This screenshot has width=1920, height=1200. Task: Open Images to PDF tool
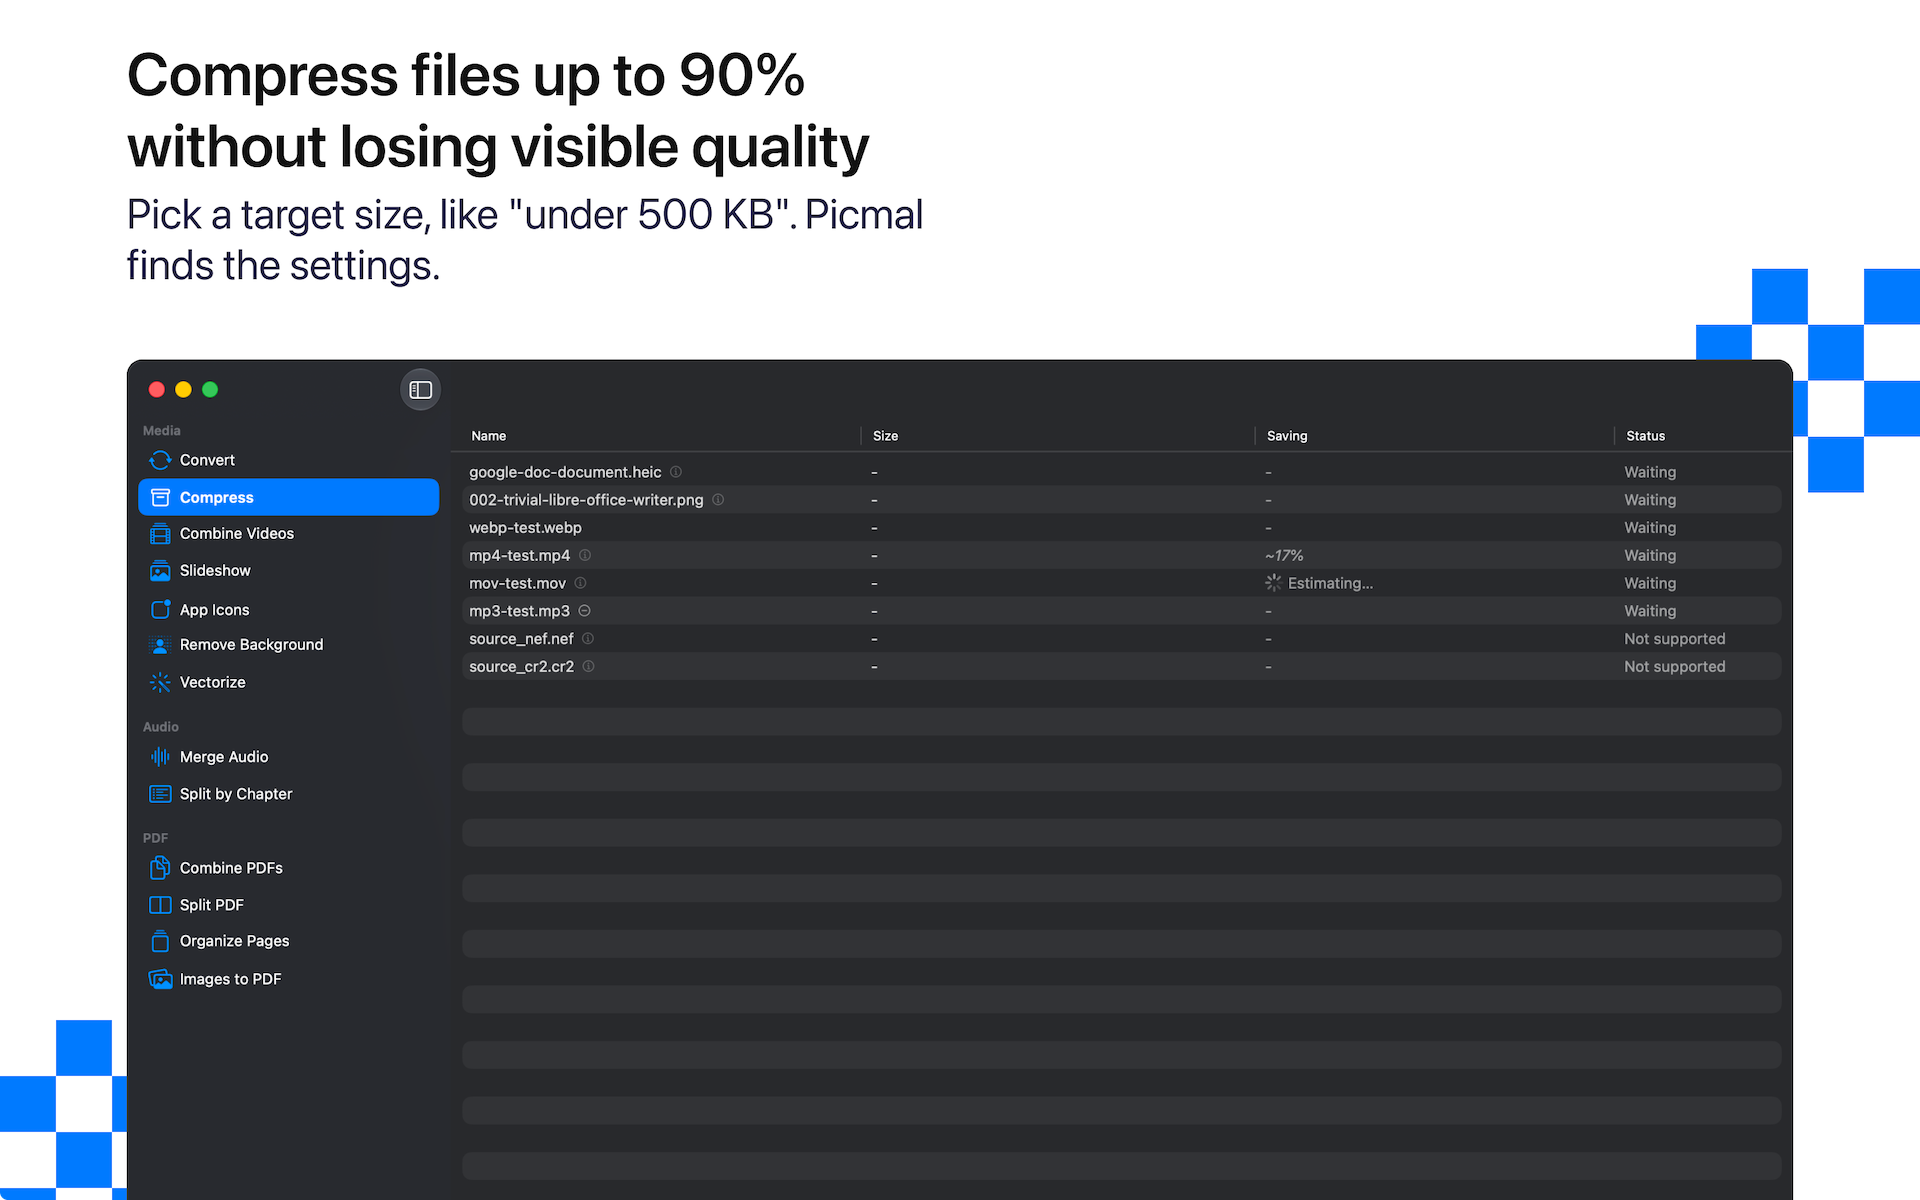coord(288,979)
